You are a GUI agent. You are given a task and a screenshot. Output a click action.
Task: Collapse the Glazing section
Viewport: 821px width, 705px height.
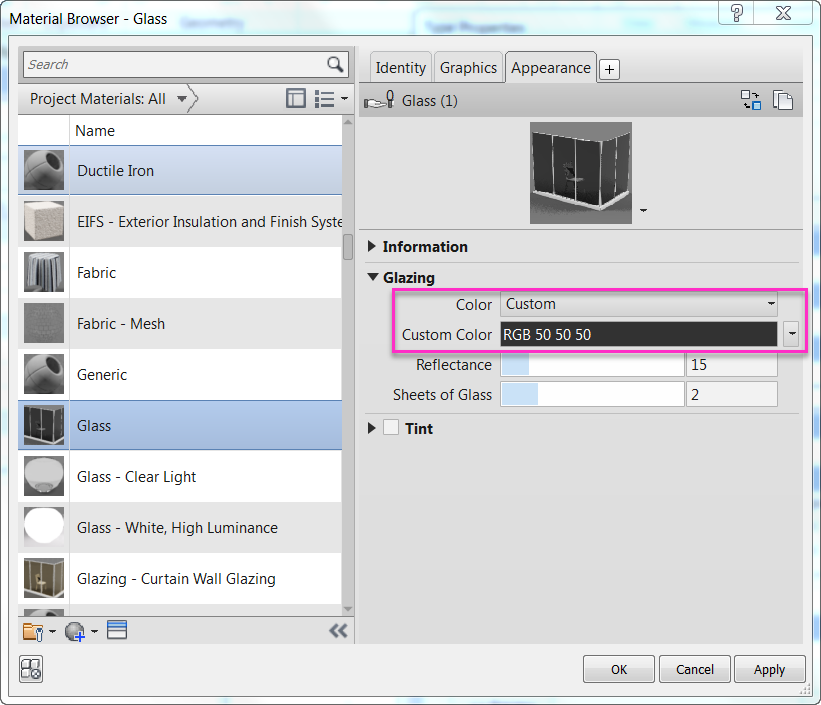pyautogui.click(x=372, y=277)
